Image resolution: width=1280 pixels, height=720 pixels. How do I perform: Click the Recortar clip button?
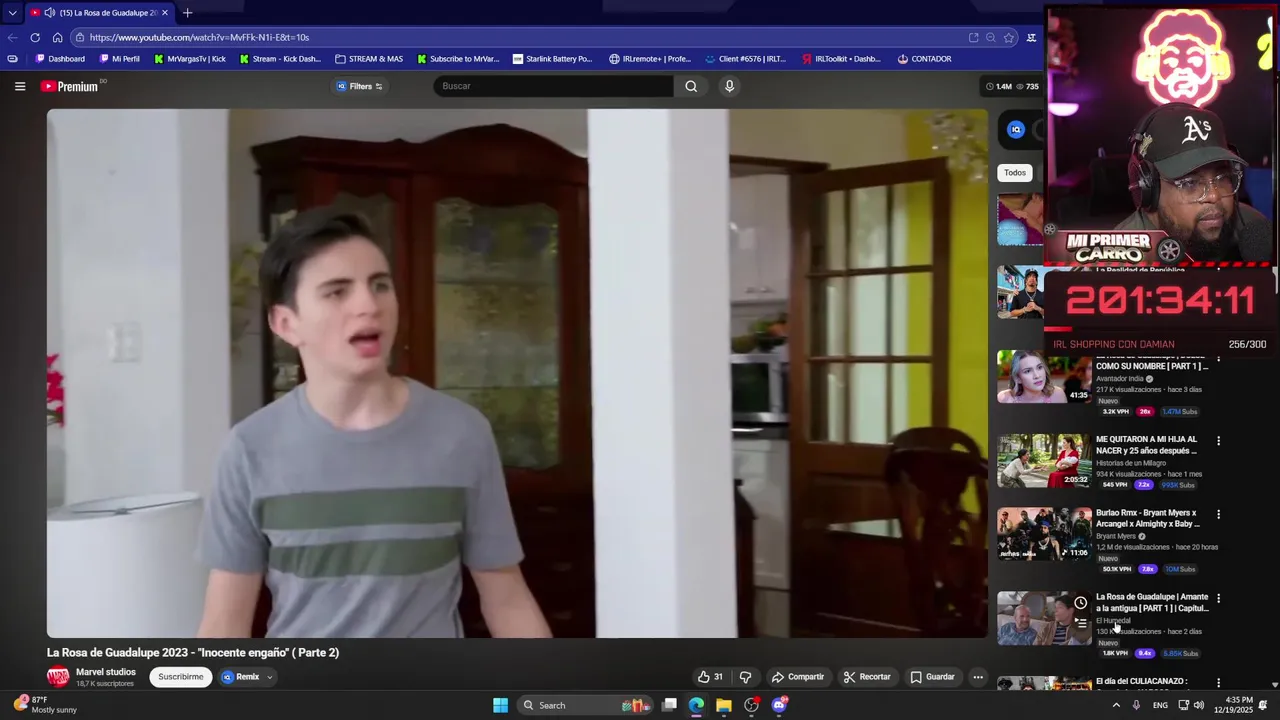867,677
